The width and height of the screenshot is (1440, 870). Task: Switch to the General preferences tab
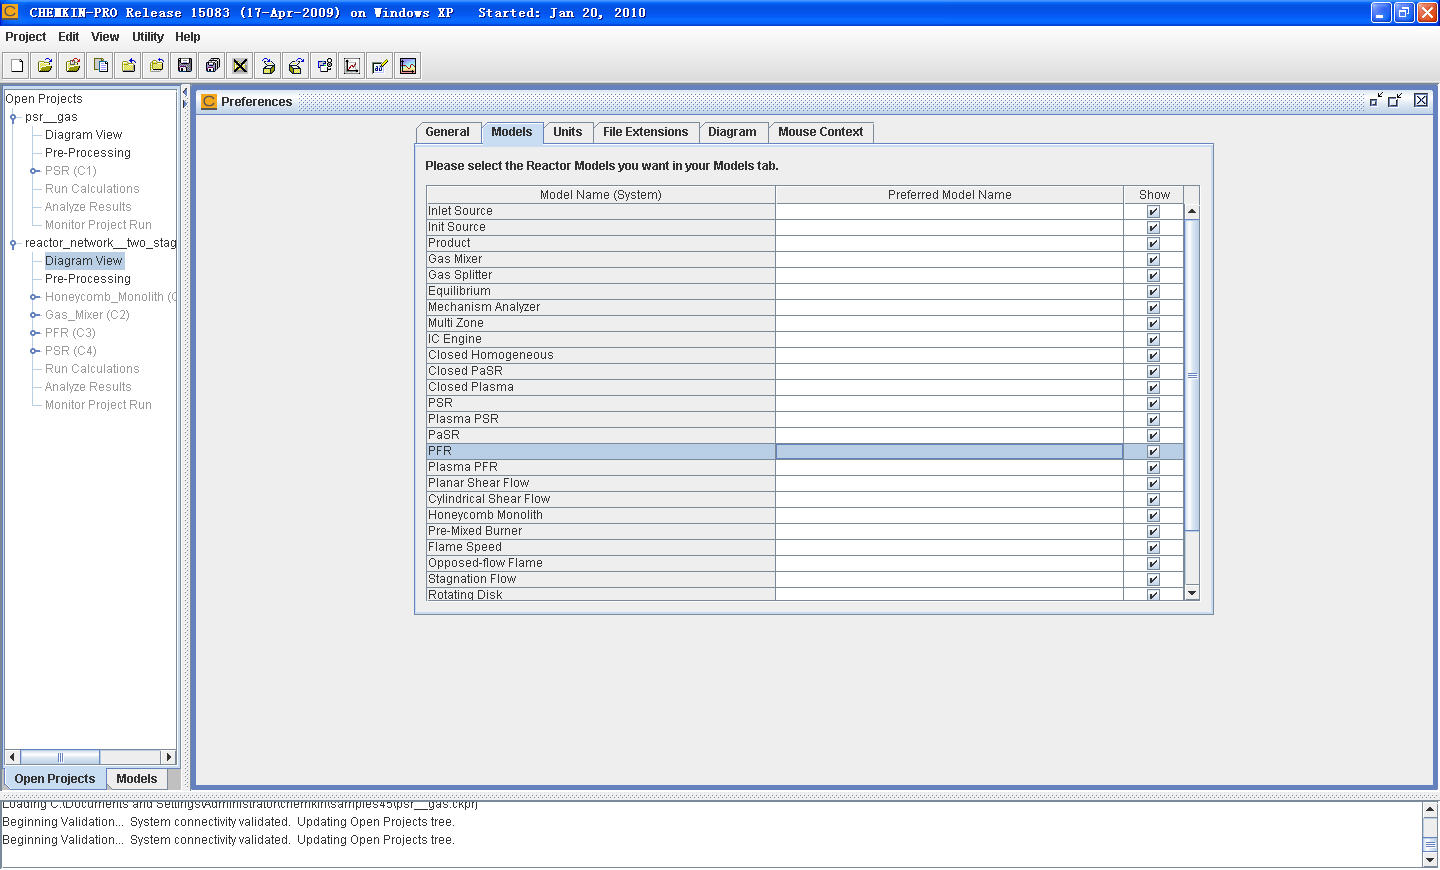coord(448,132)
